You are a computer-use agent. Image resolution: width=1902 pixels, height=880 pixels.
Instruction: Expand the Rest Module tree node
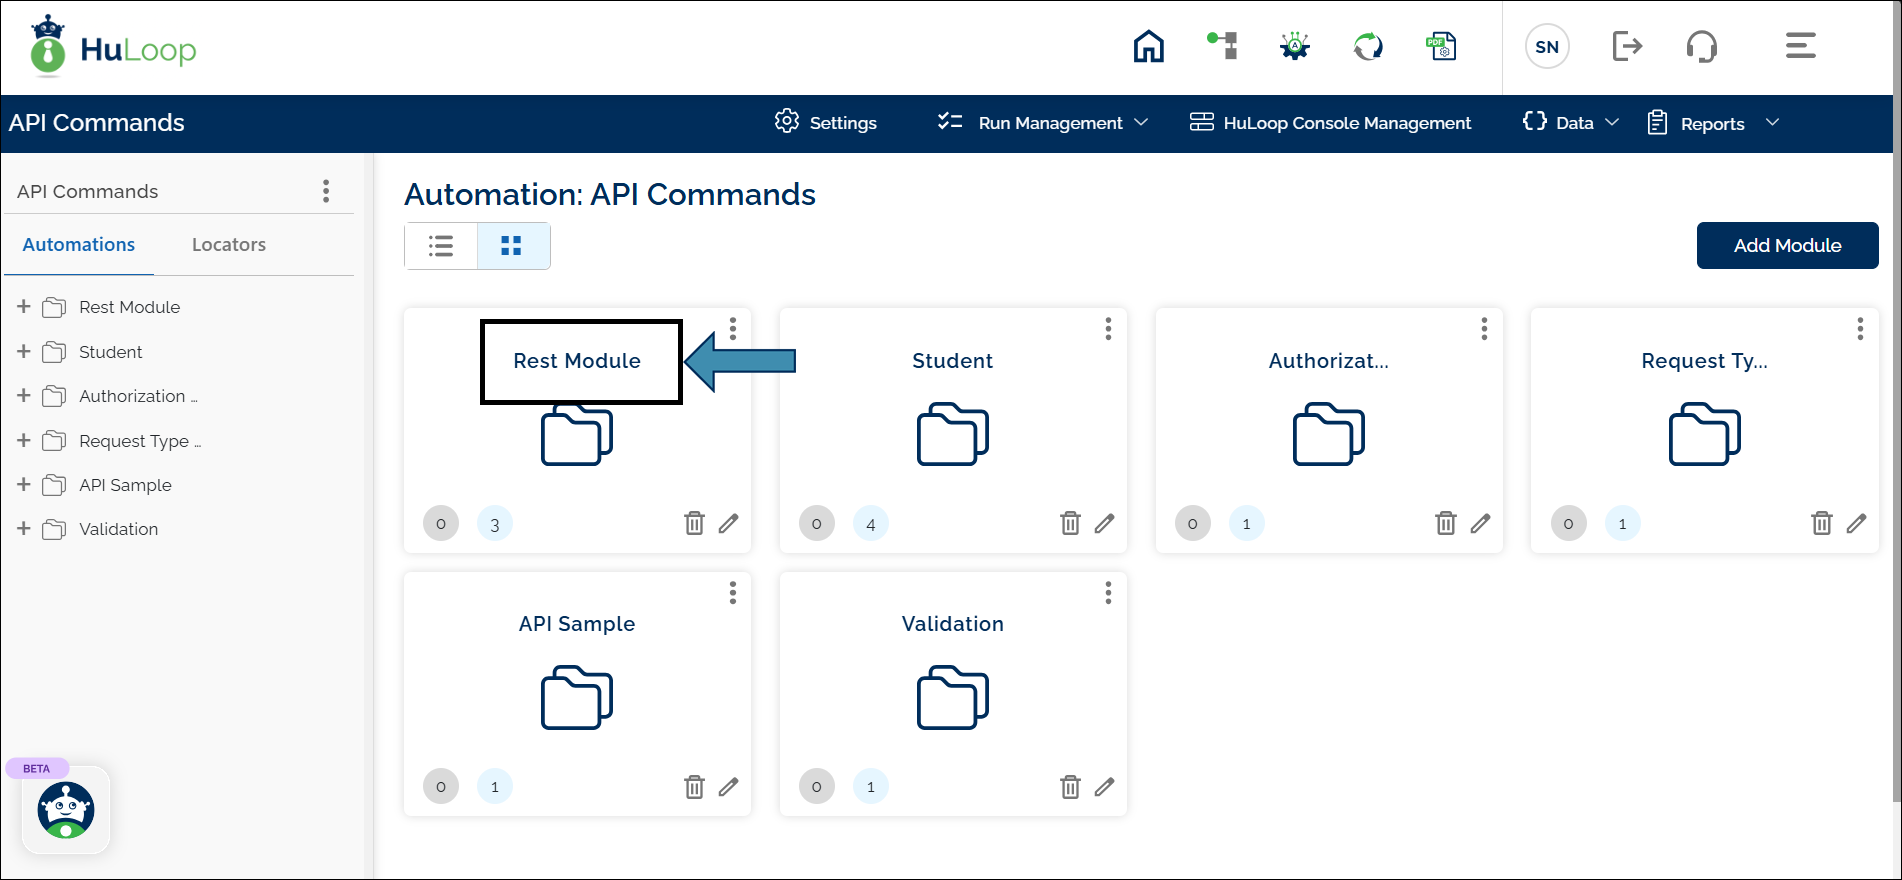[x=24, y=306]
